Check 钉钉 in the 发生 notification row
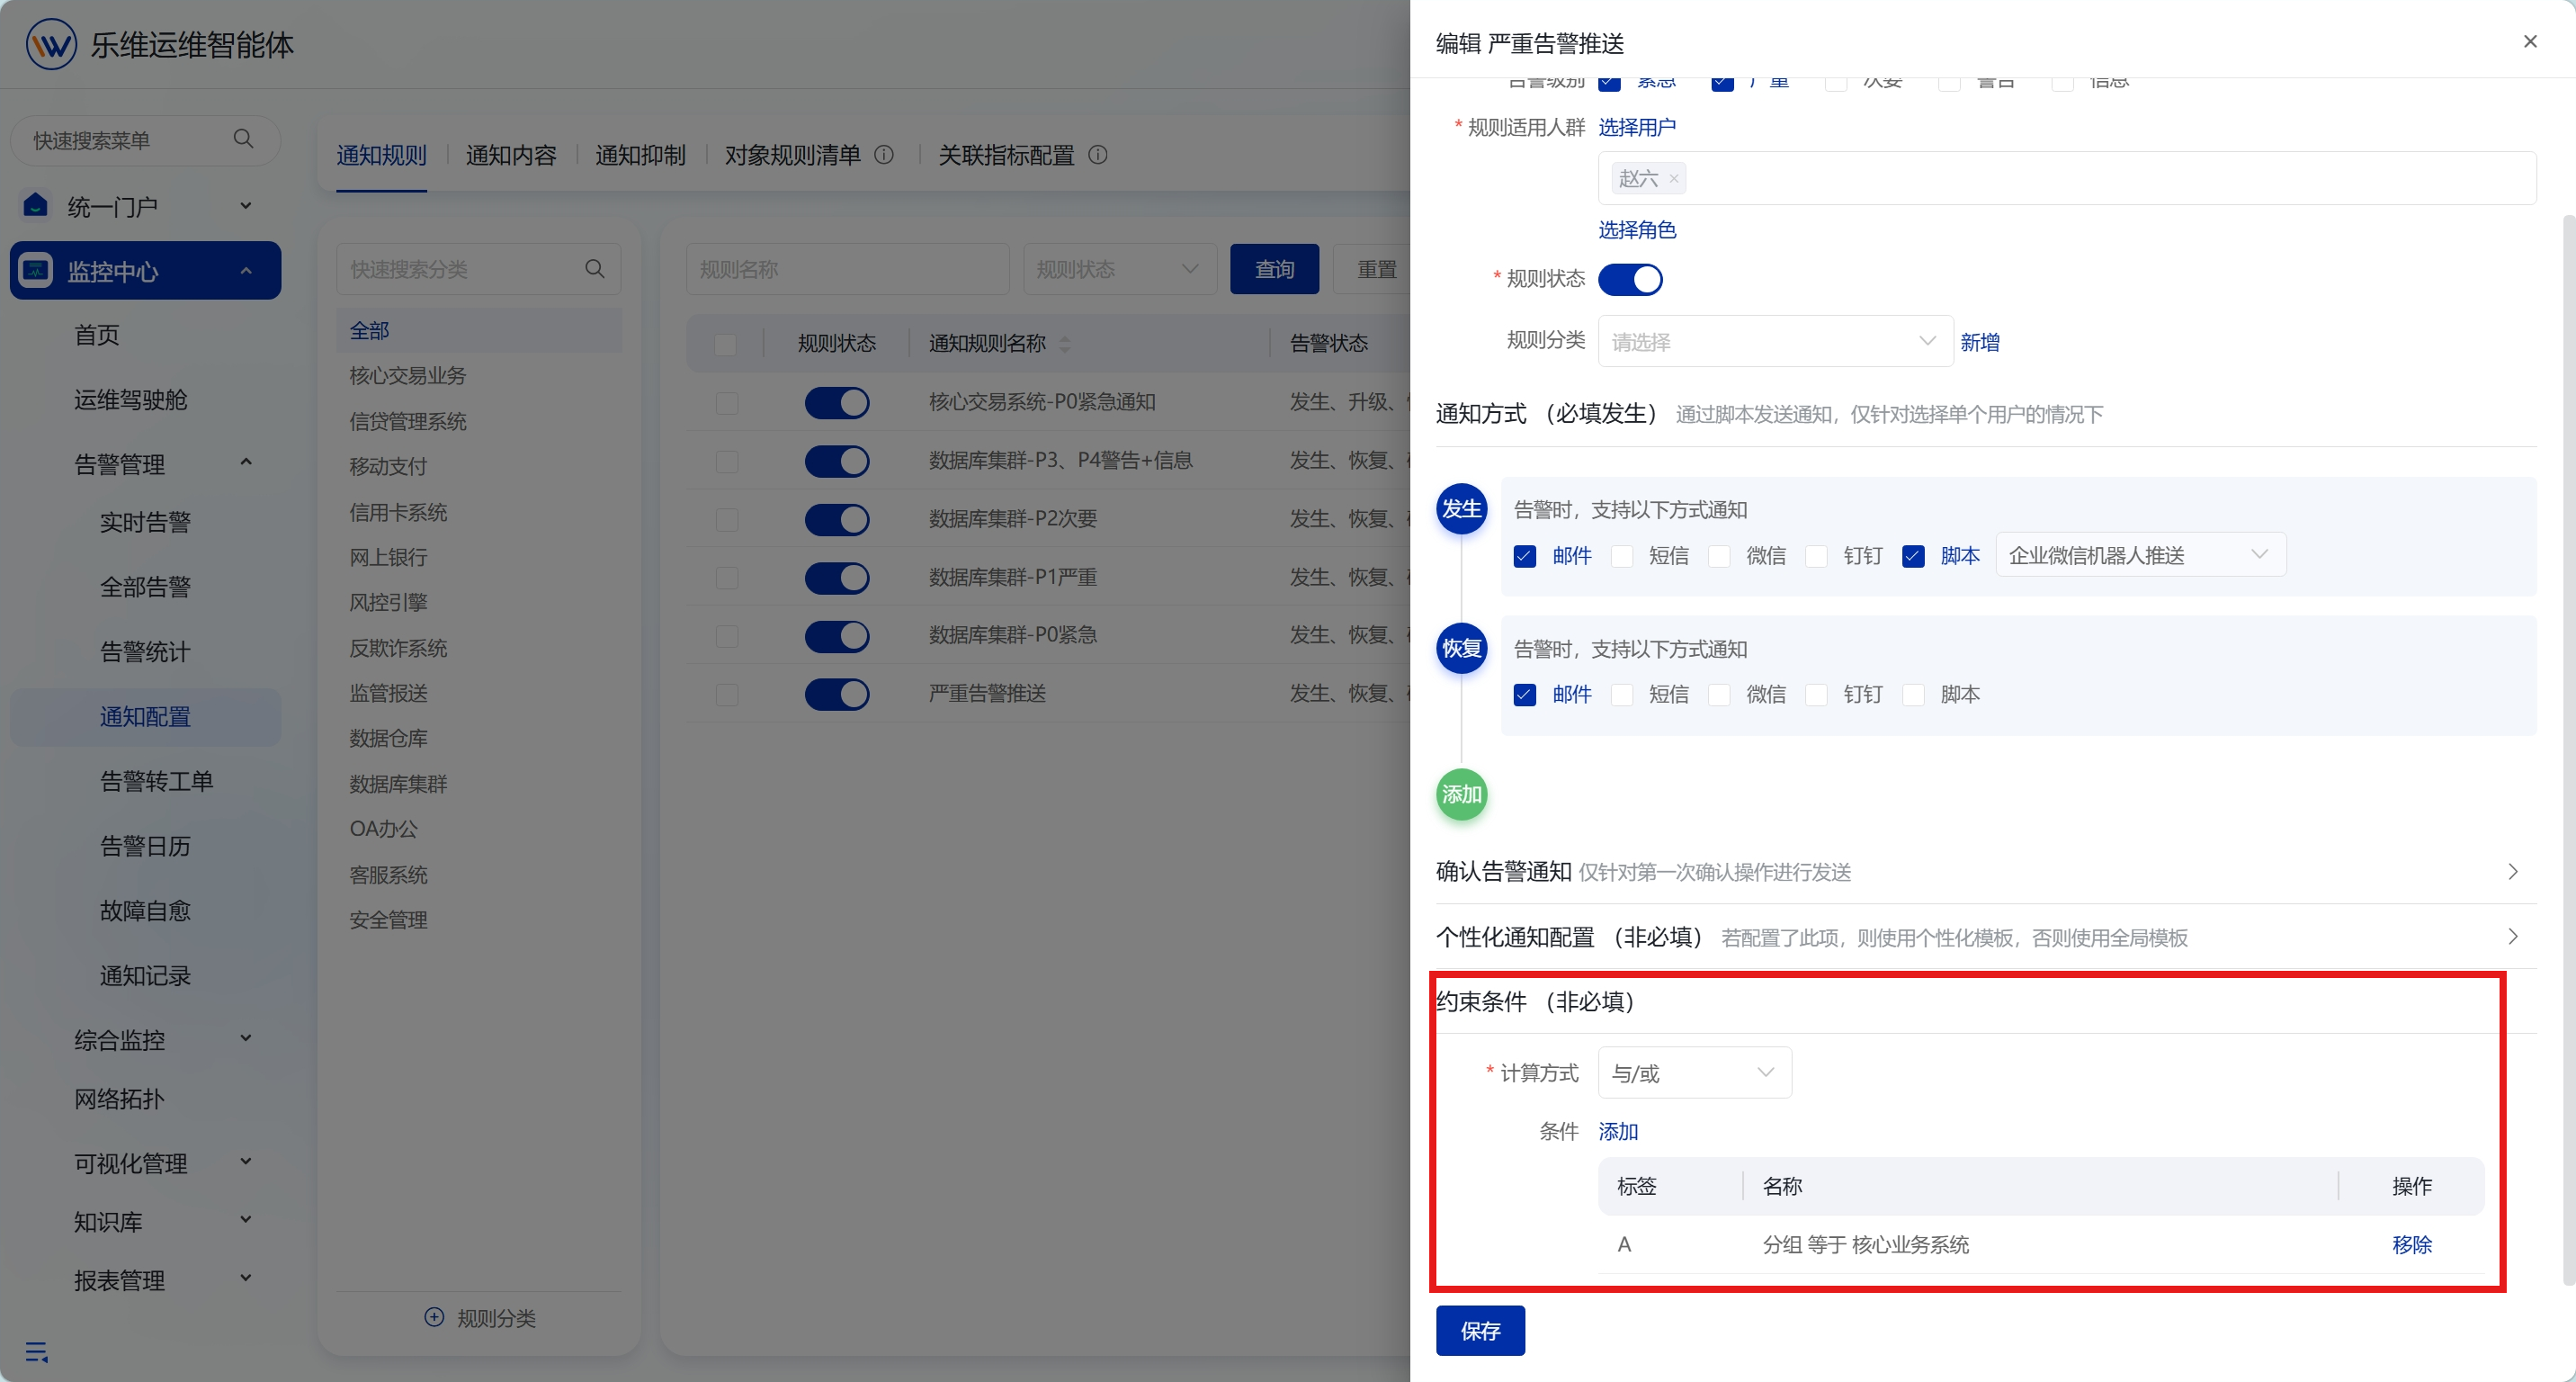This screenshot has height=1382, width=2576. 1816,556
